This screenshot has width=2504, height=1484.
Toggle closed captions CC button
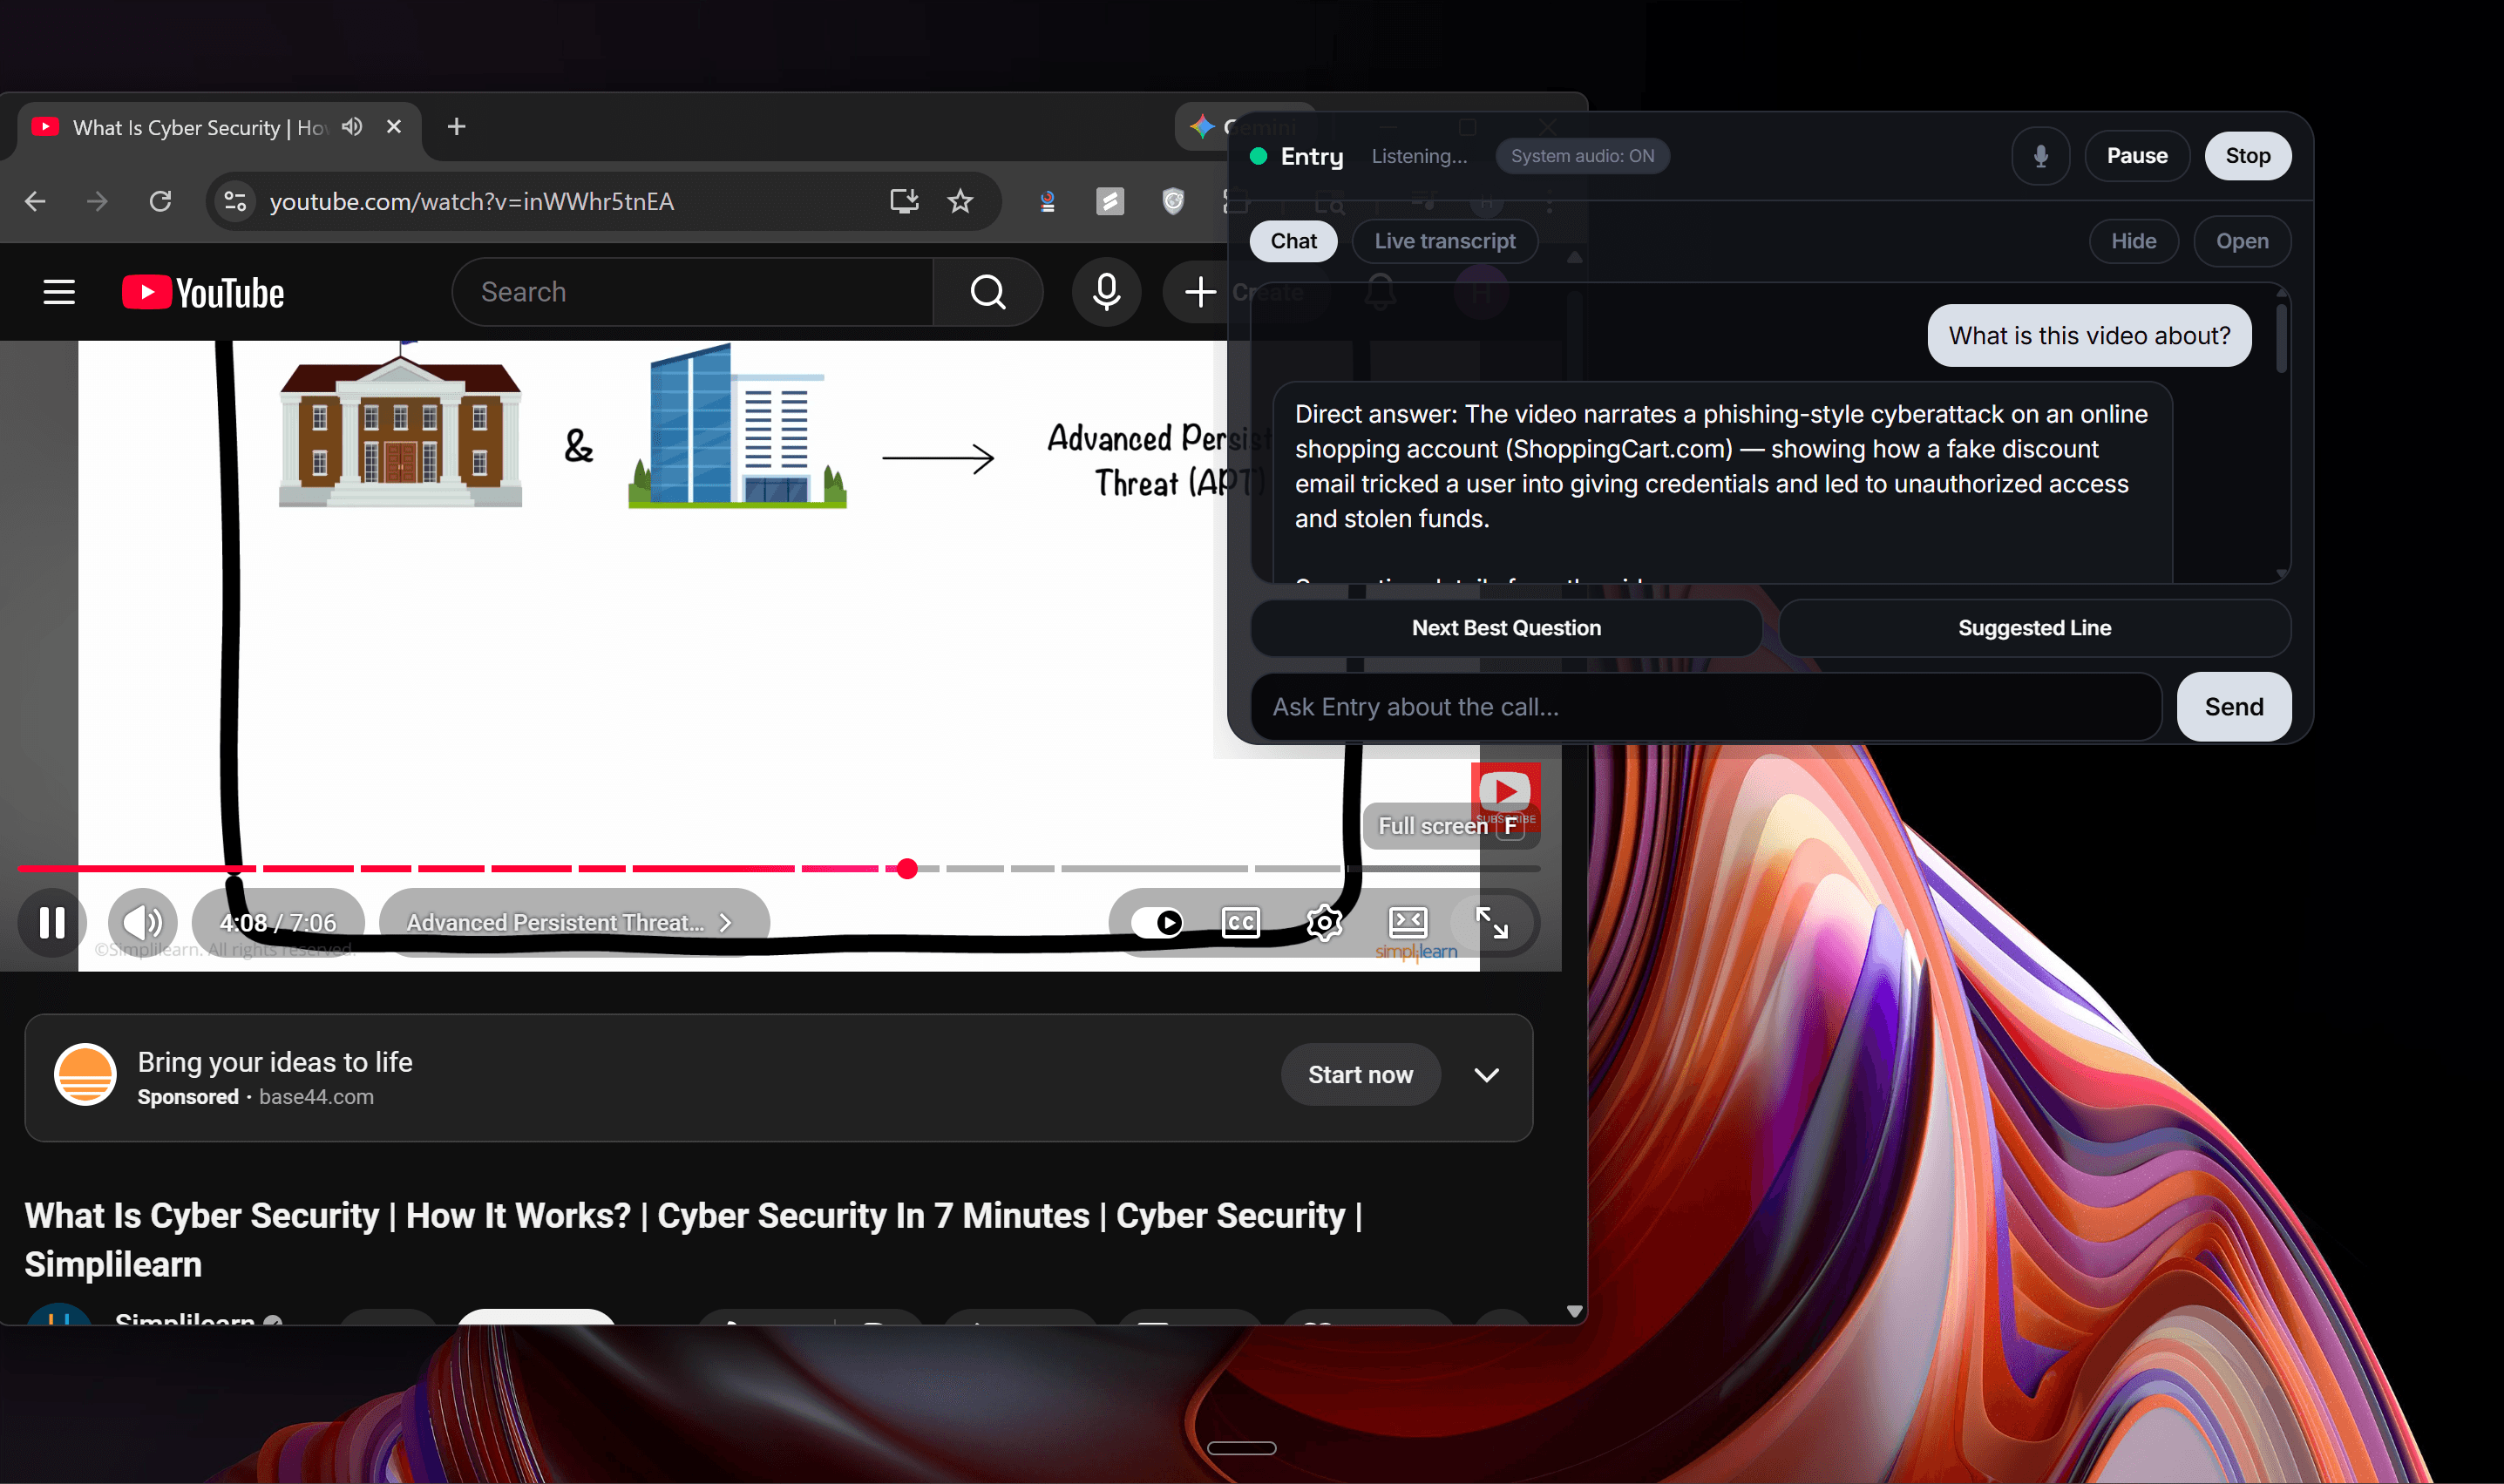point(1241,922)
